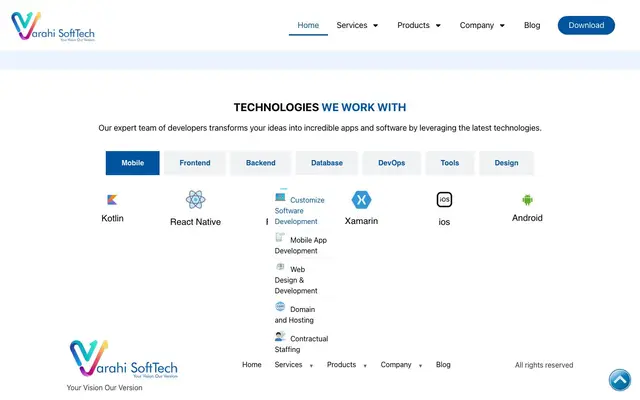
Task: Click the "All rights reserved" text
Action: (544, 365)
